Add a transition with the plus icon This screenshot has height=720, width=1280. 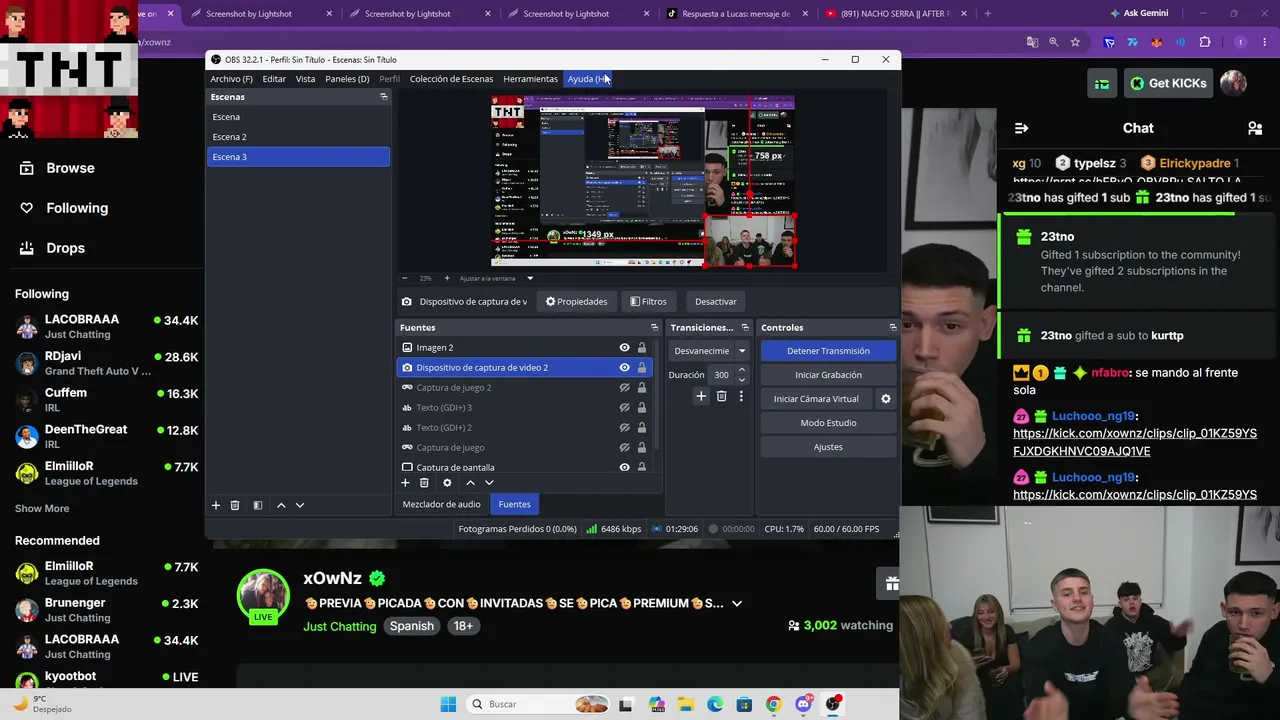701,396
